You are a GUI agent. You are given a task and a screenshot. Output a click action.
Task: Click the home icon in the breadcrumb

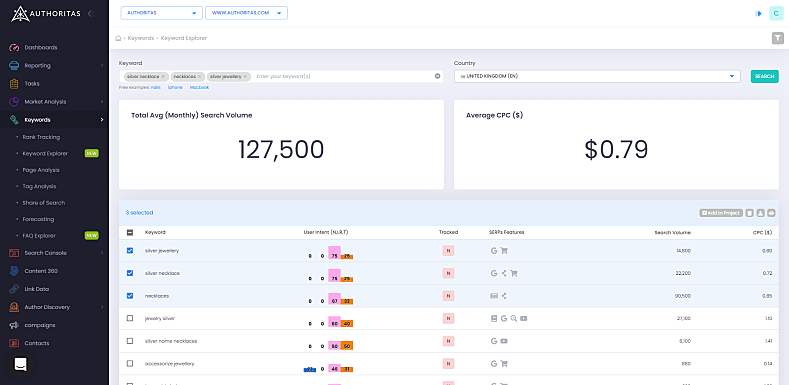(118, 38)
